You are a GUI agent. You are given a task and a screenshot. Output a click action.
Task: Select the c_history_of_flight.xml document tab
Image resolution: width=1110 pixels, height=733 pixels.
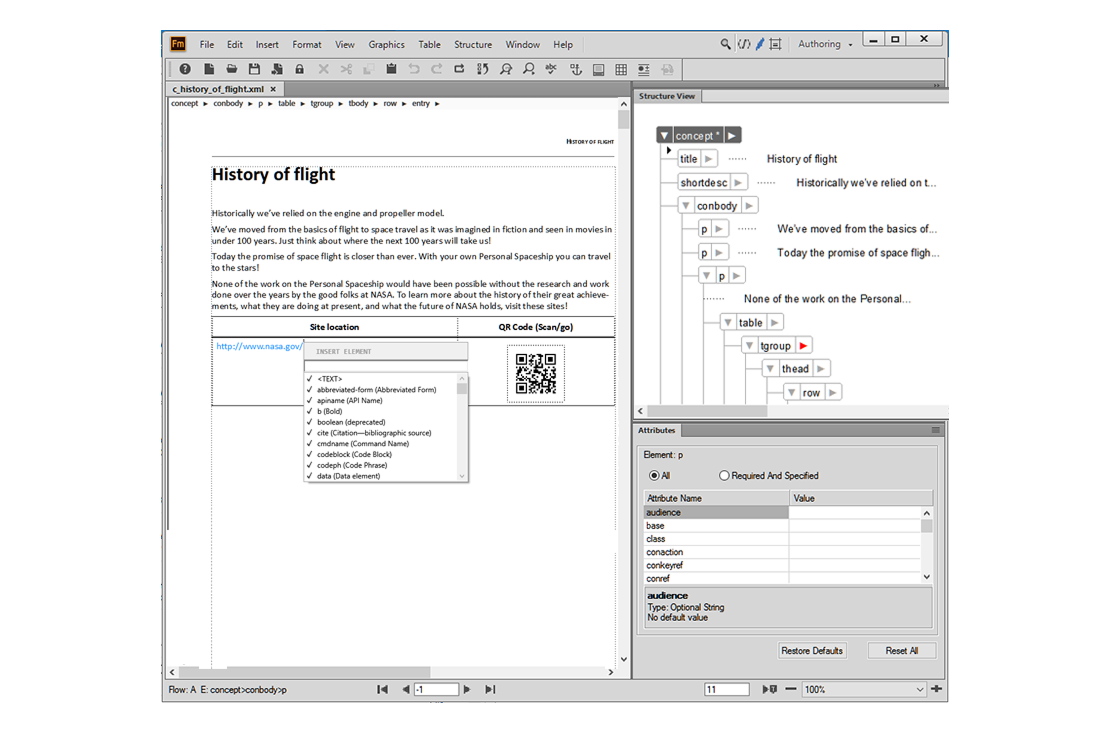[x=219, y=88]
